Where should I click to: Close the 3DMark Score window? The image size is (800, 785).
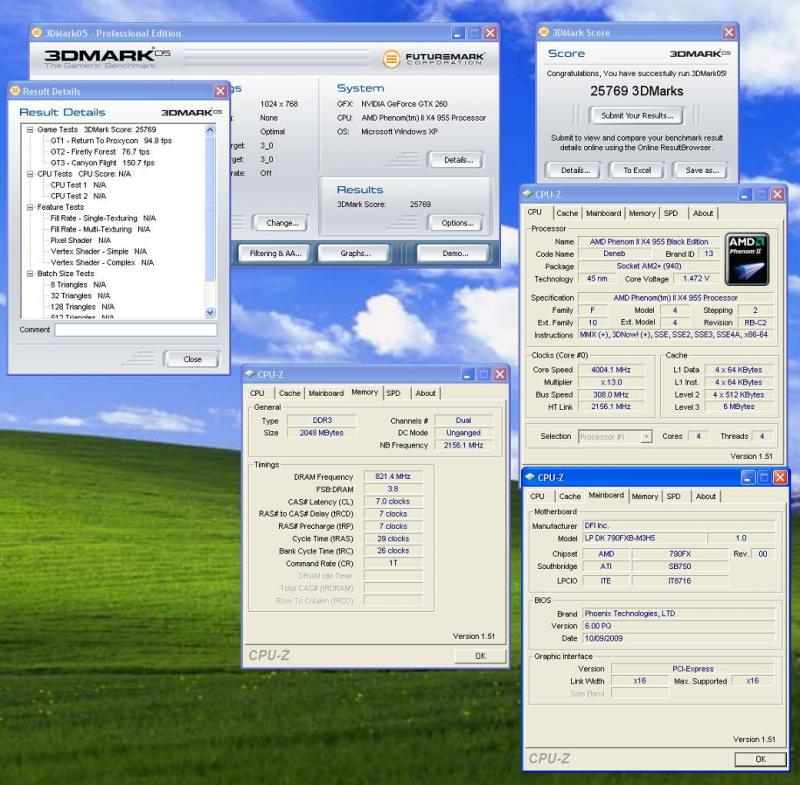point(729,33)
